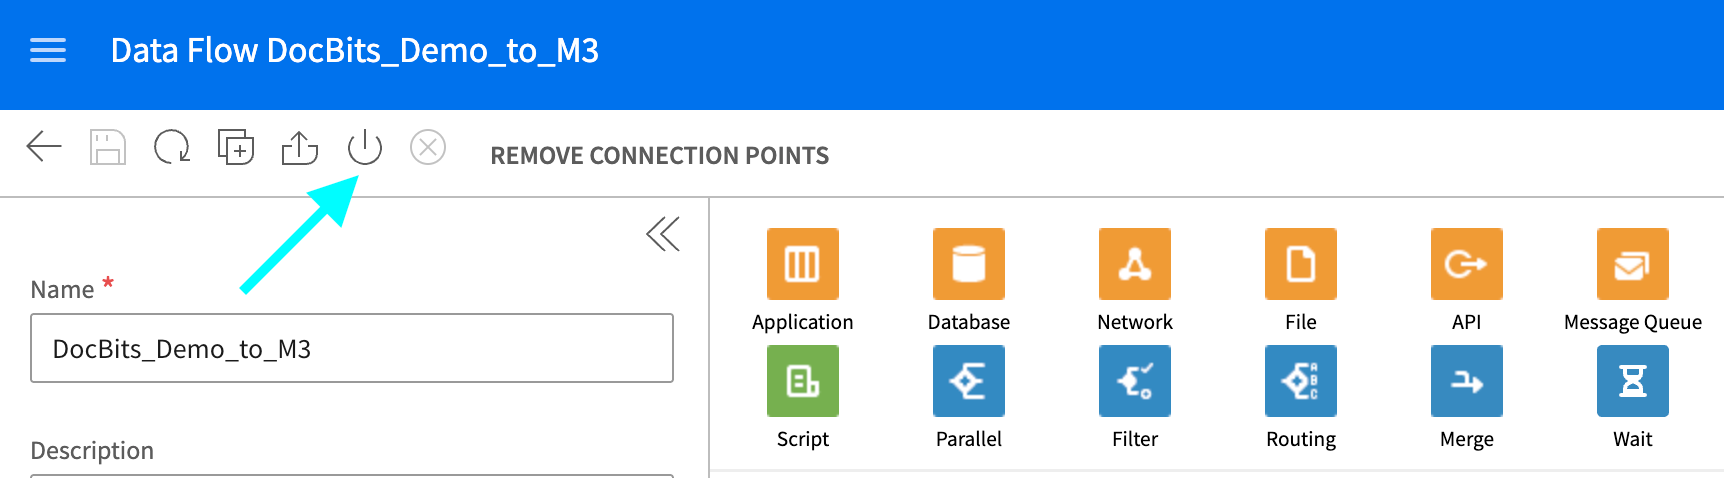Select the File connection point
The image size is (1724, 478).
pyautogui.click(x=1301, y=264)
